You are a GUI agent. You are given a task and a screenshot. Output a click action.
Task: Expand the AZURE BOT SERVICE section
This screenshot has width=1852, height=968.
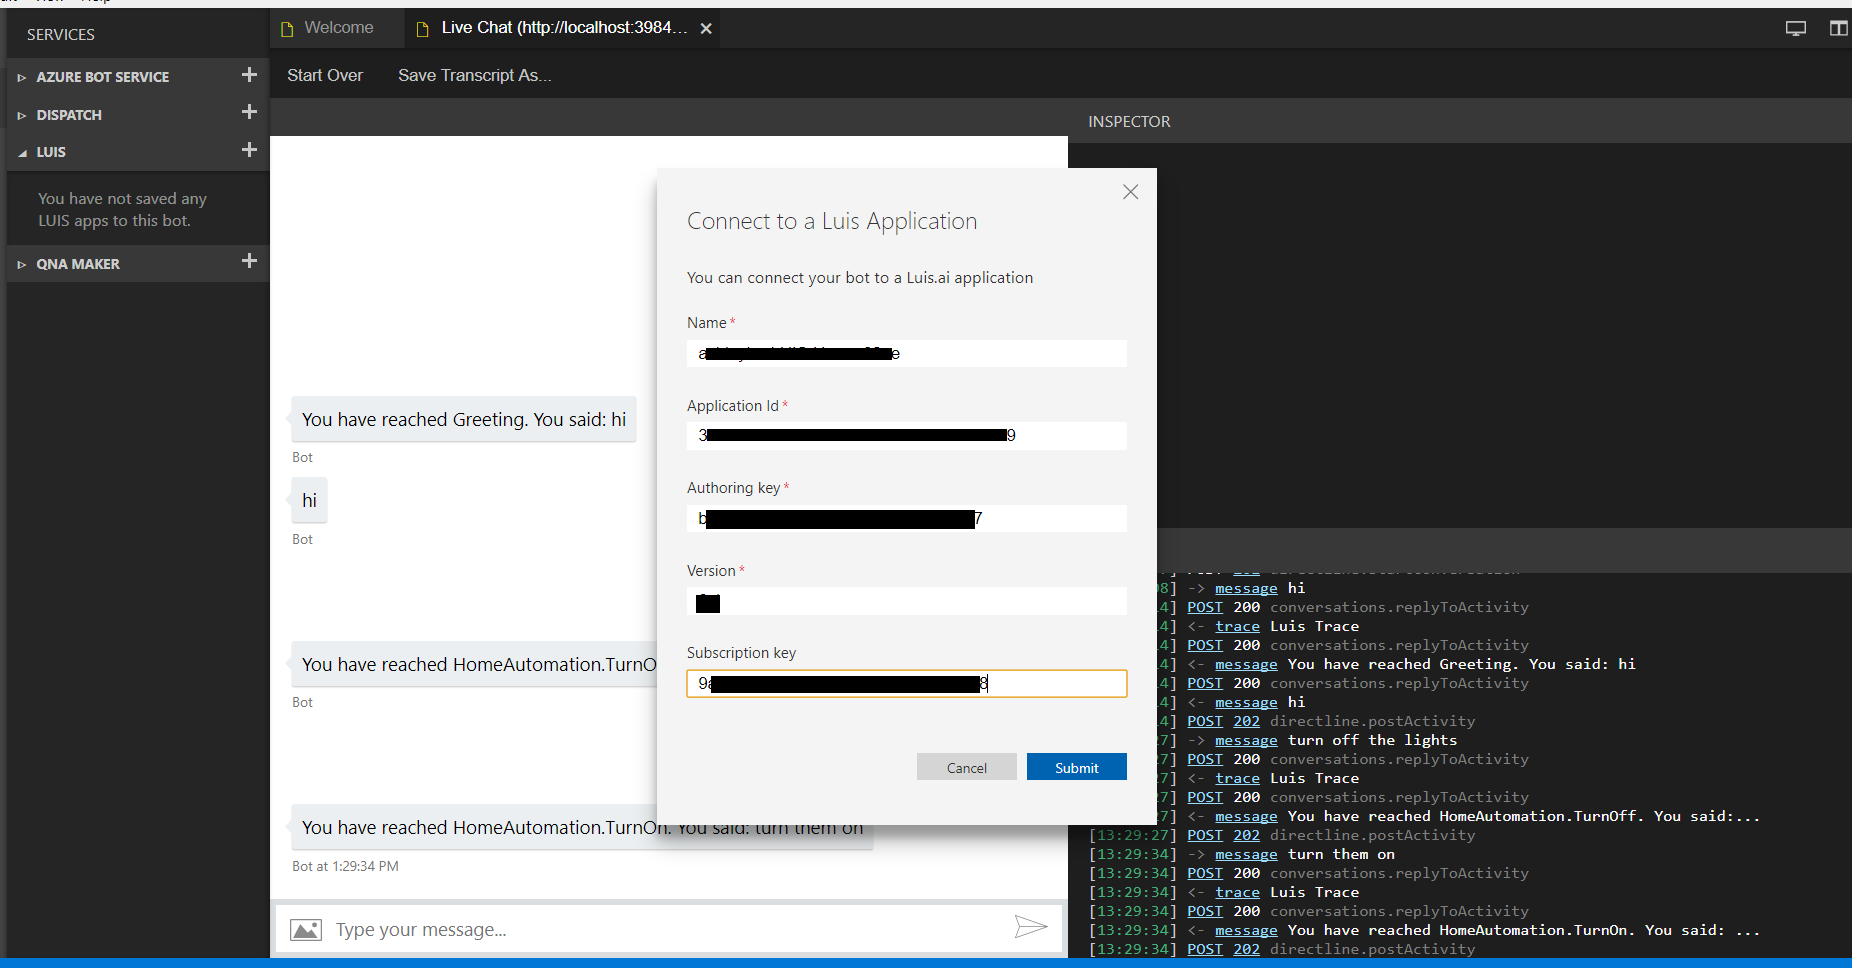[x=22, y=75]
